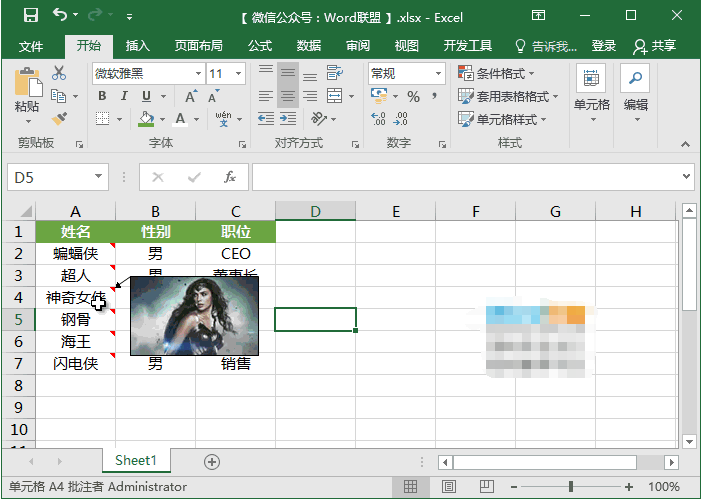Click the 条件格式 button

[x=496, y=74]
